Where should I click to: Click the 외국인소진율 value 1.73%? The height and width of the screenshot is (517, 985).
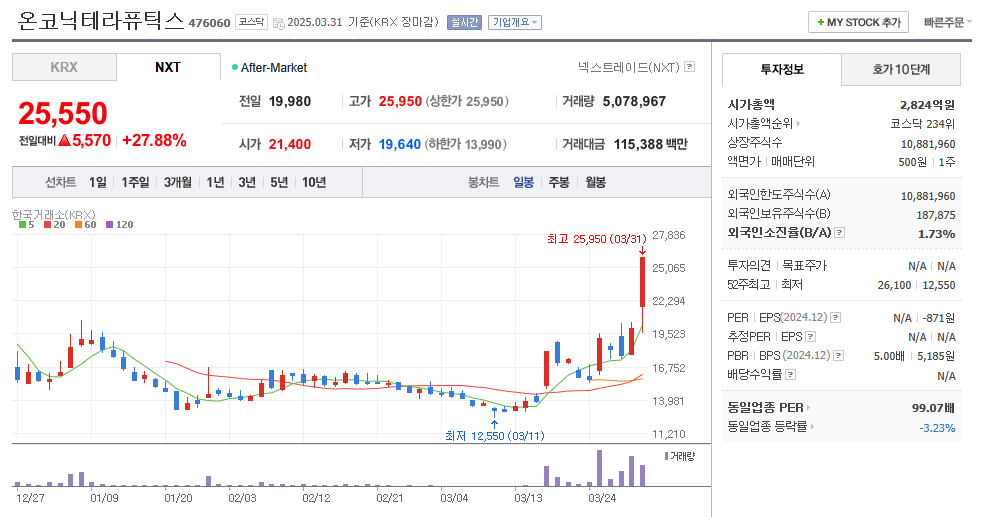(937, 234)
